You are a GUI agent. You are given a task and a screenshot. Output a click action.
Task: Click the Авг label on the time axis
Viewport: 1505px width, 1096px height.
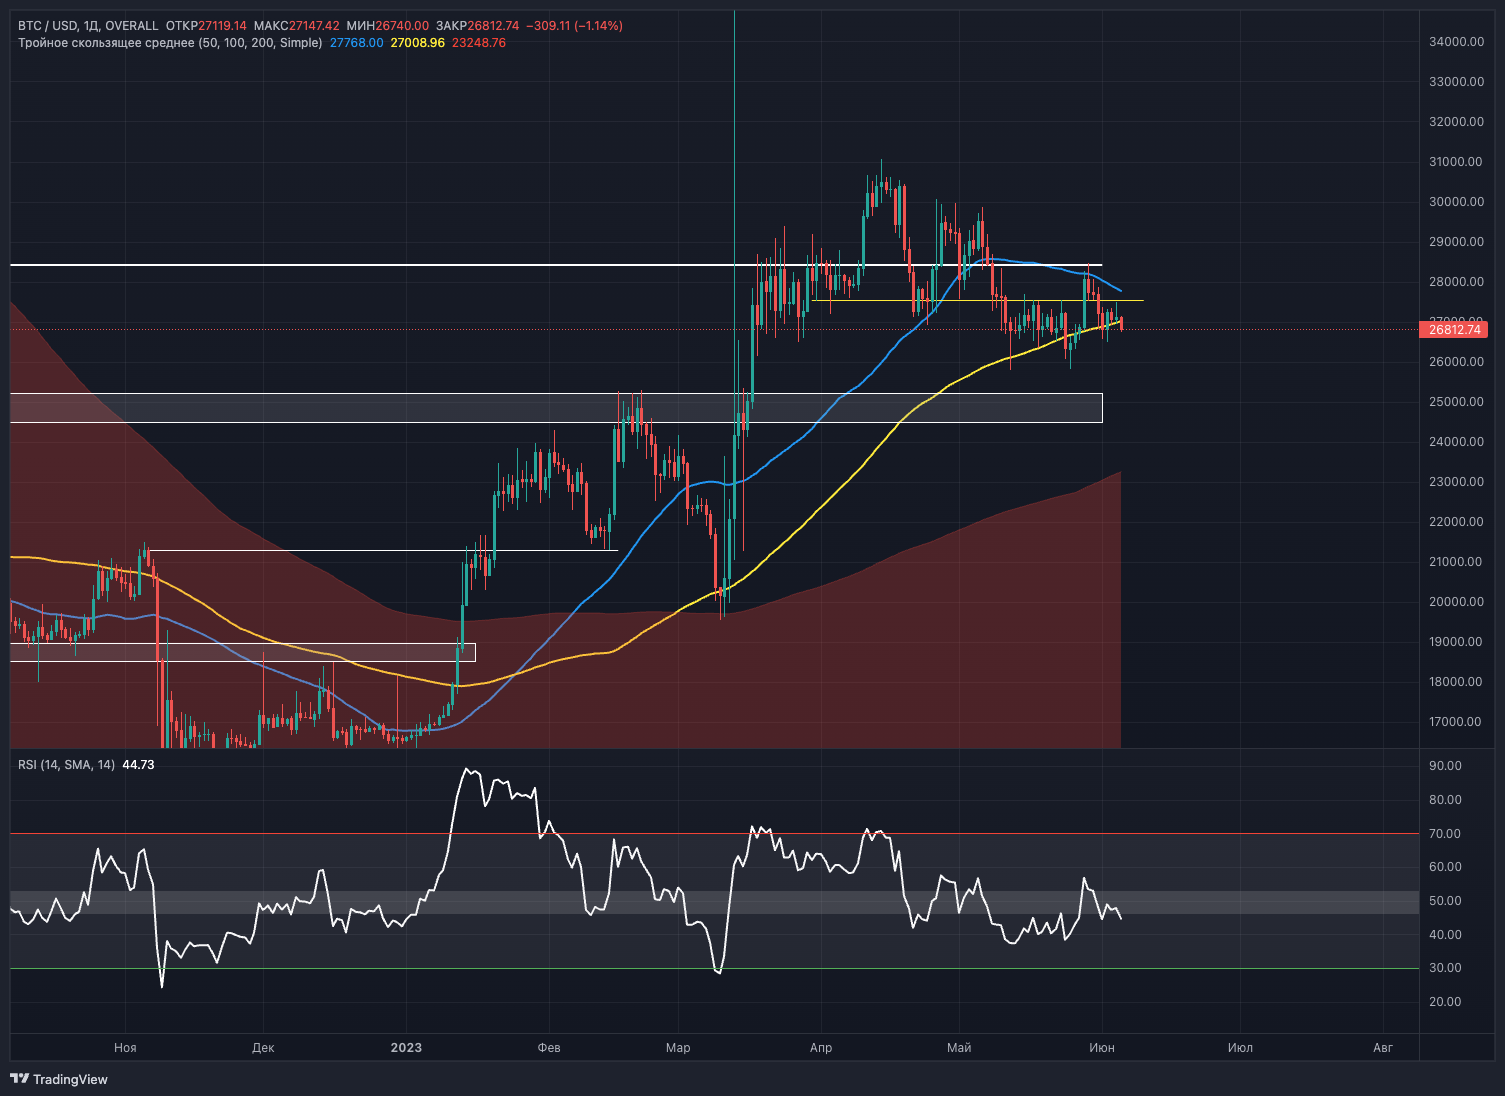pos(1382,1048)
